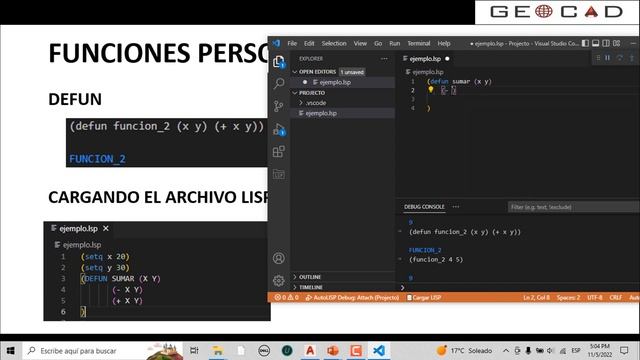Screen dimensions: 640x360
Task: Open the Selection menu
Action: click(334, 43)
